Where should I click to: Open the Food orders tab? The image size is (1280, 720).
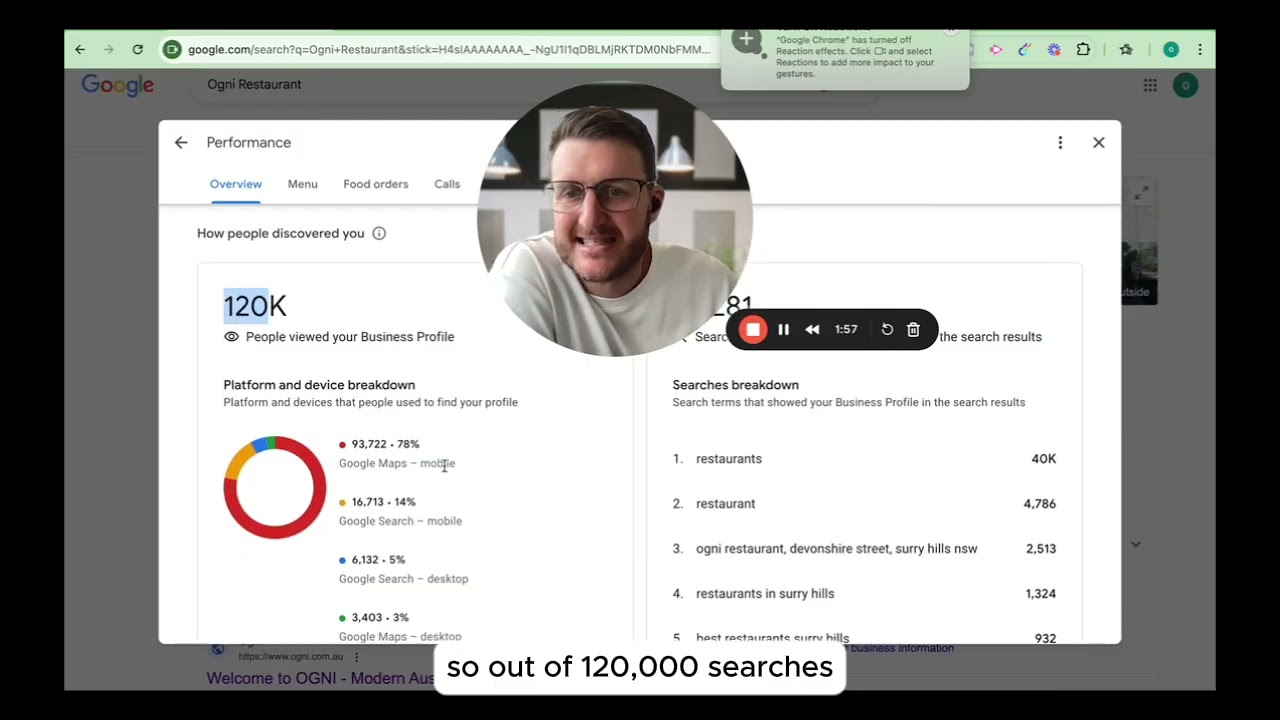coord(376,184)
